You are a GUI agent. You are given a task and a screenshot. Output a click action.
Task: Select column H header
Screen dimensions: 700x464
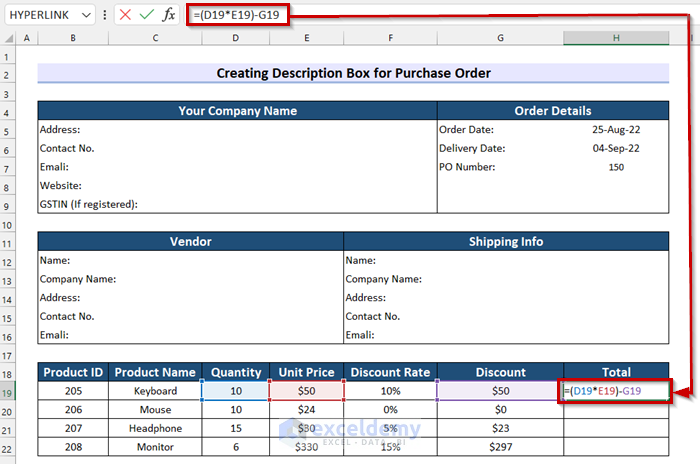tap(616, 38)
